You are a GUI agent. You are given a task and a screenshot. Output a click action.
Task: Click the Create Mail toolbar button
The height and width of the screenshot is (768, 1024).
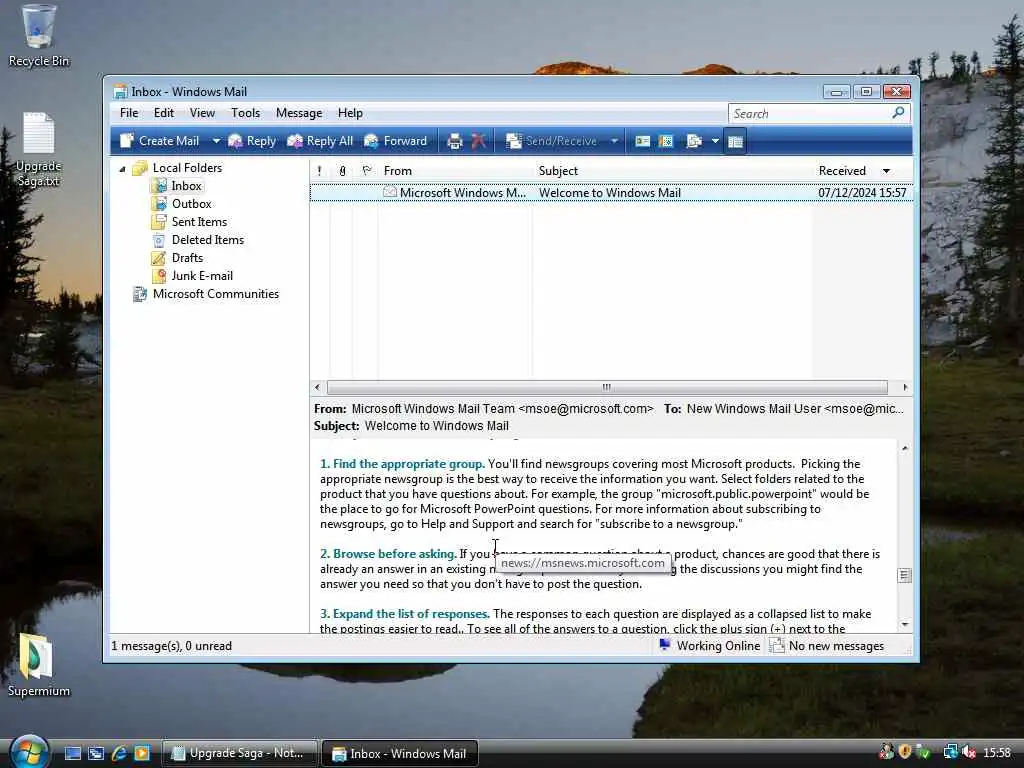click(x=161, y=141)
